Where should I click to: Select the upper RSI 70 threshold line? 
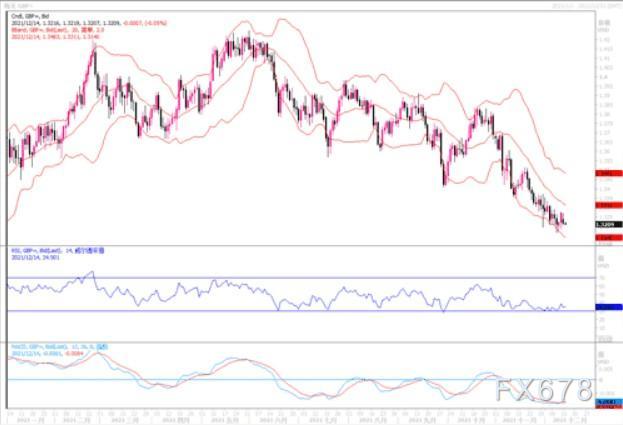click(x=301, y=278)
